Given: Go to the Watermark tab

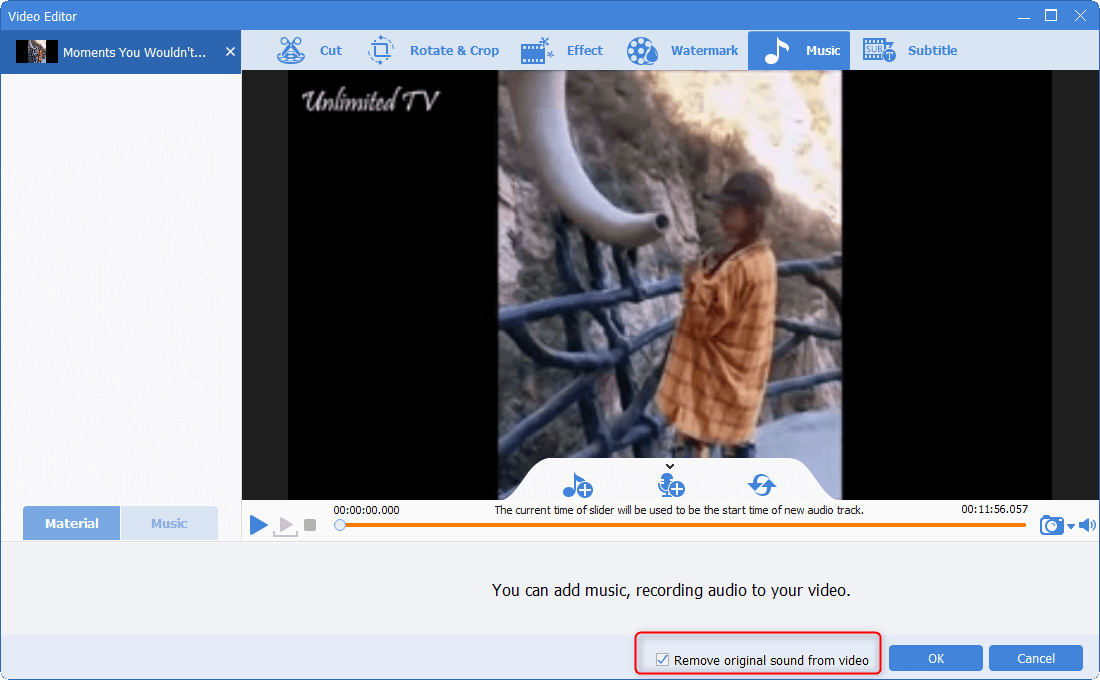Looking at the screenshot, I should 683,51.
